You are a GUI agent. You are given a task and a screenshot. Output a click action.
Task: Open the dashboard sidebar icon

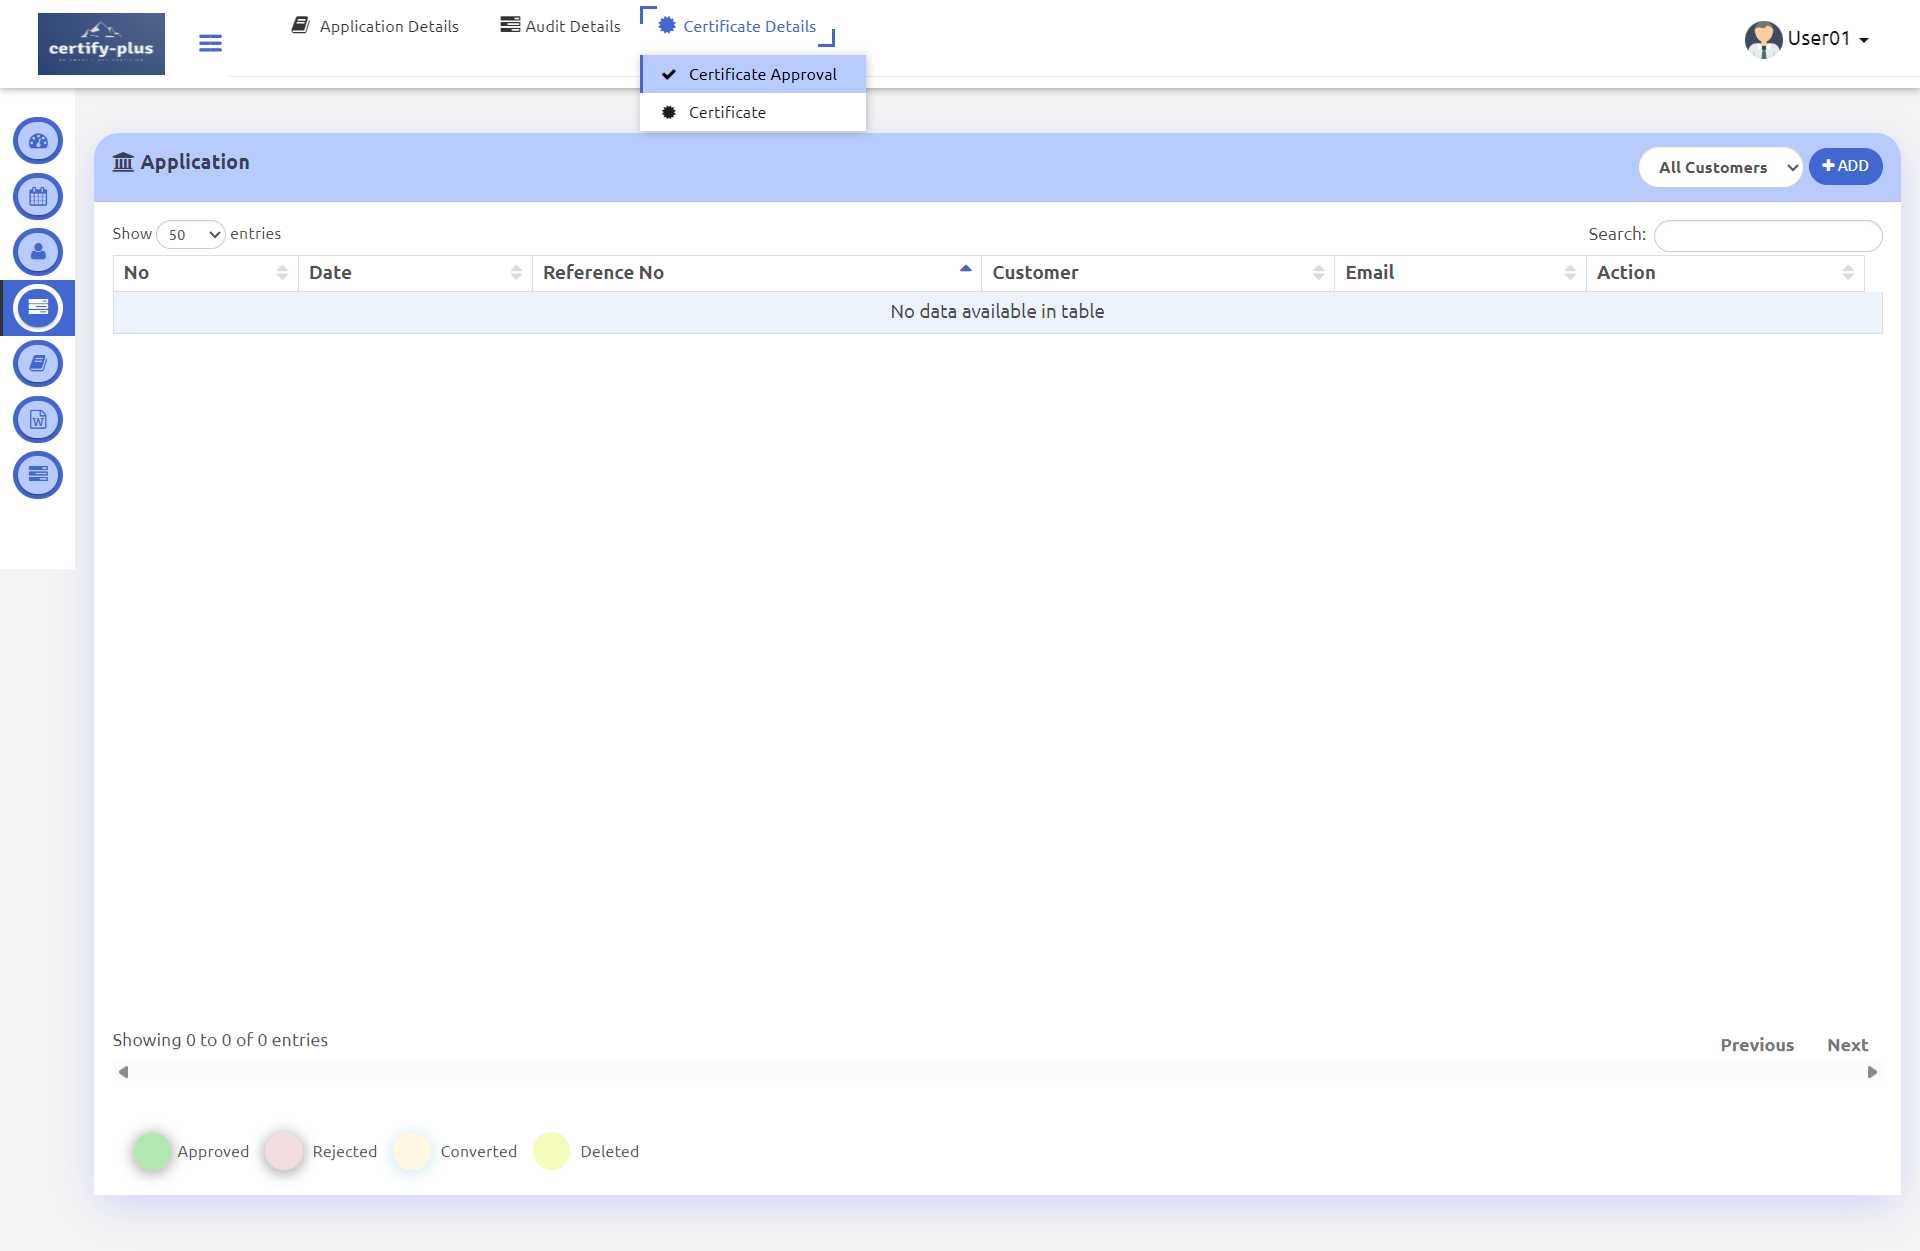click(38, 141)
